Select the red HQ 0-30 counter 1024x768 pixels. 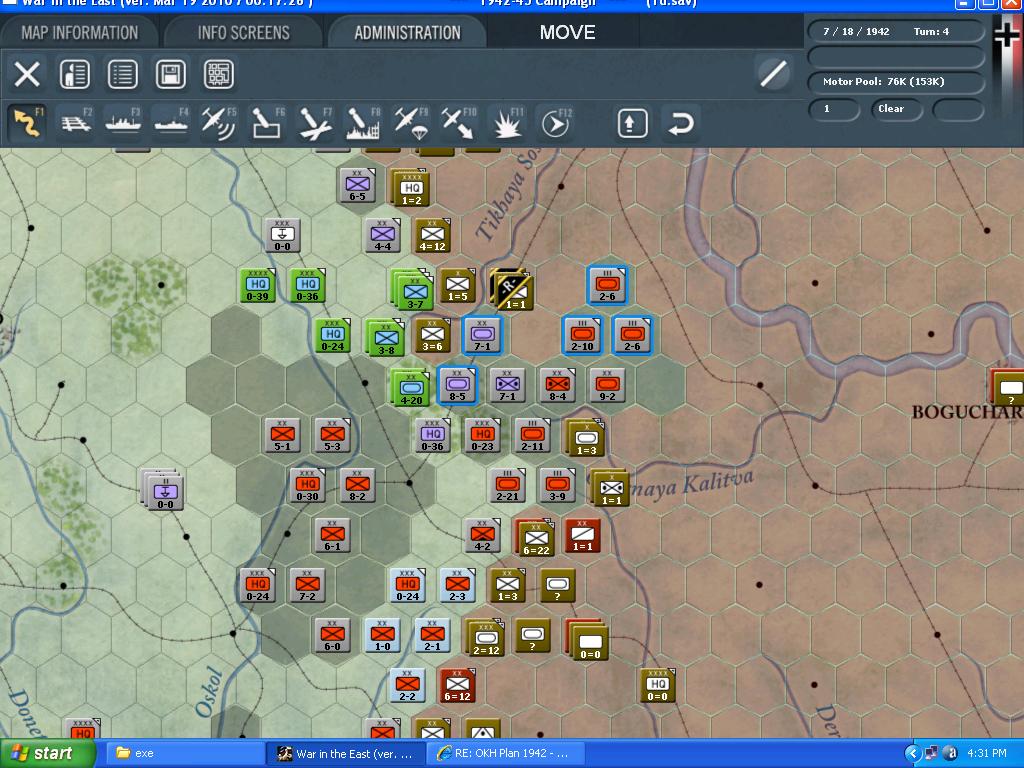pyautogui.click(x=308, y=485)
